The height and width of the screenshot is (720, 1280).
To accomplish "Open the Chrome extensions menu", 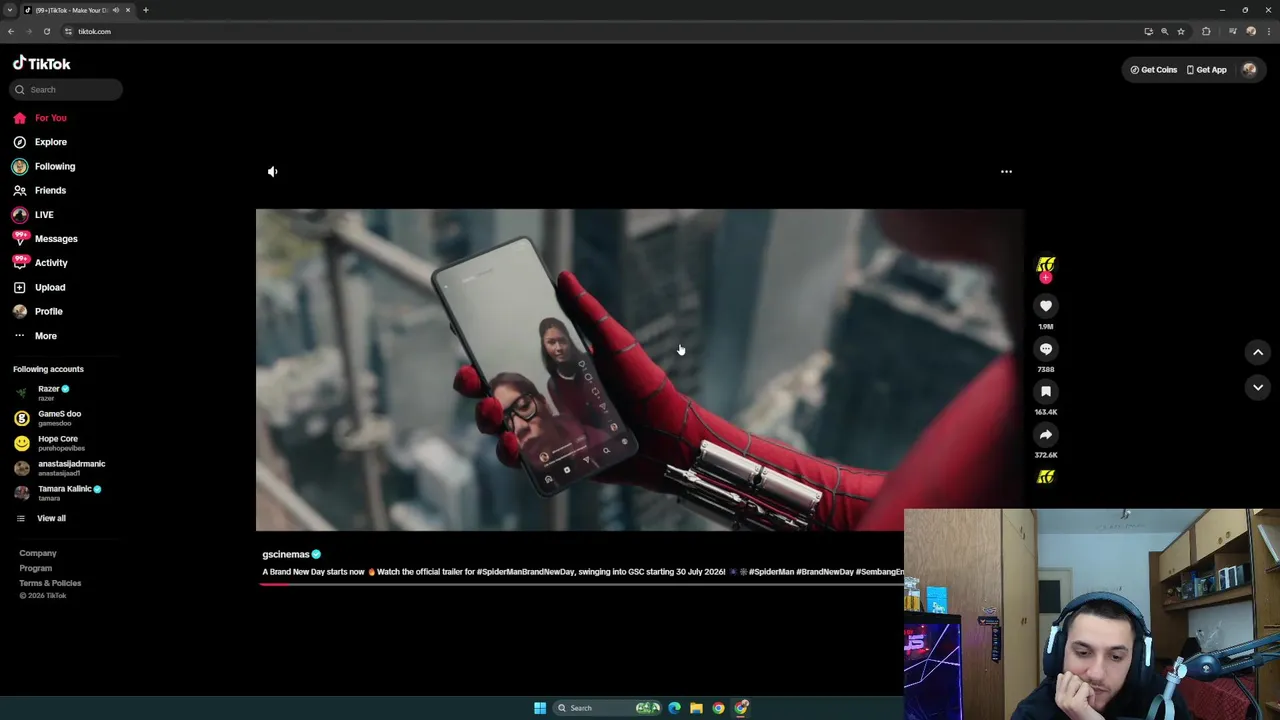I will pyautogui.click(x=1206, y=31).
